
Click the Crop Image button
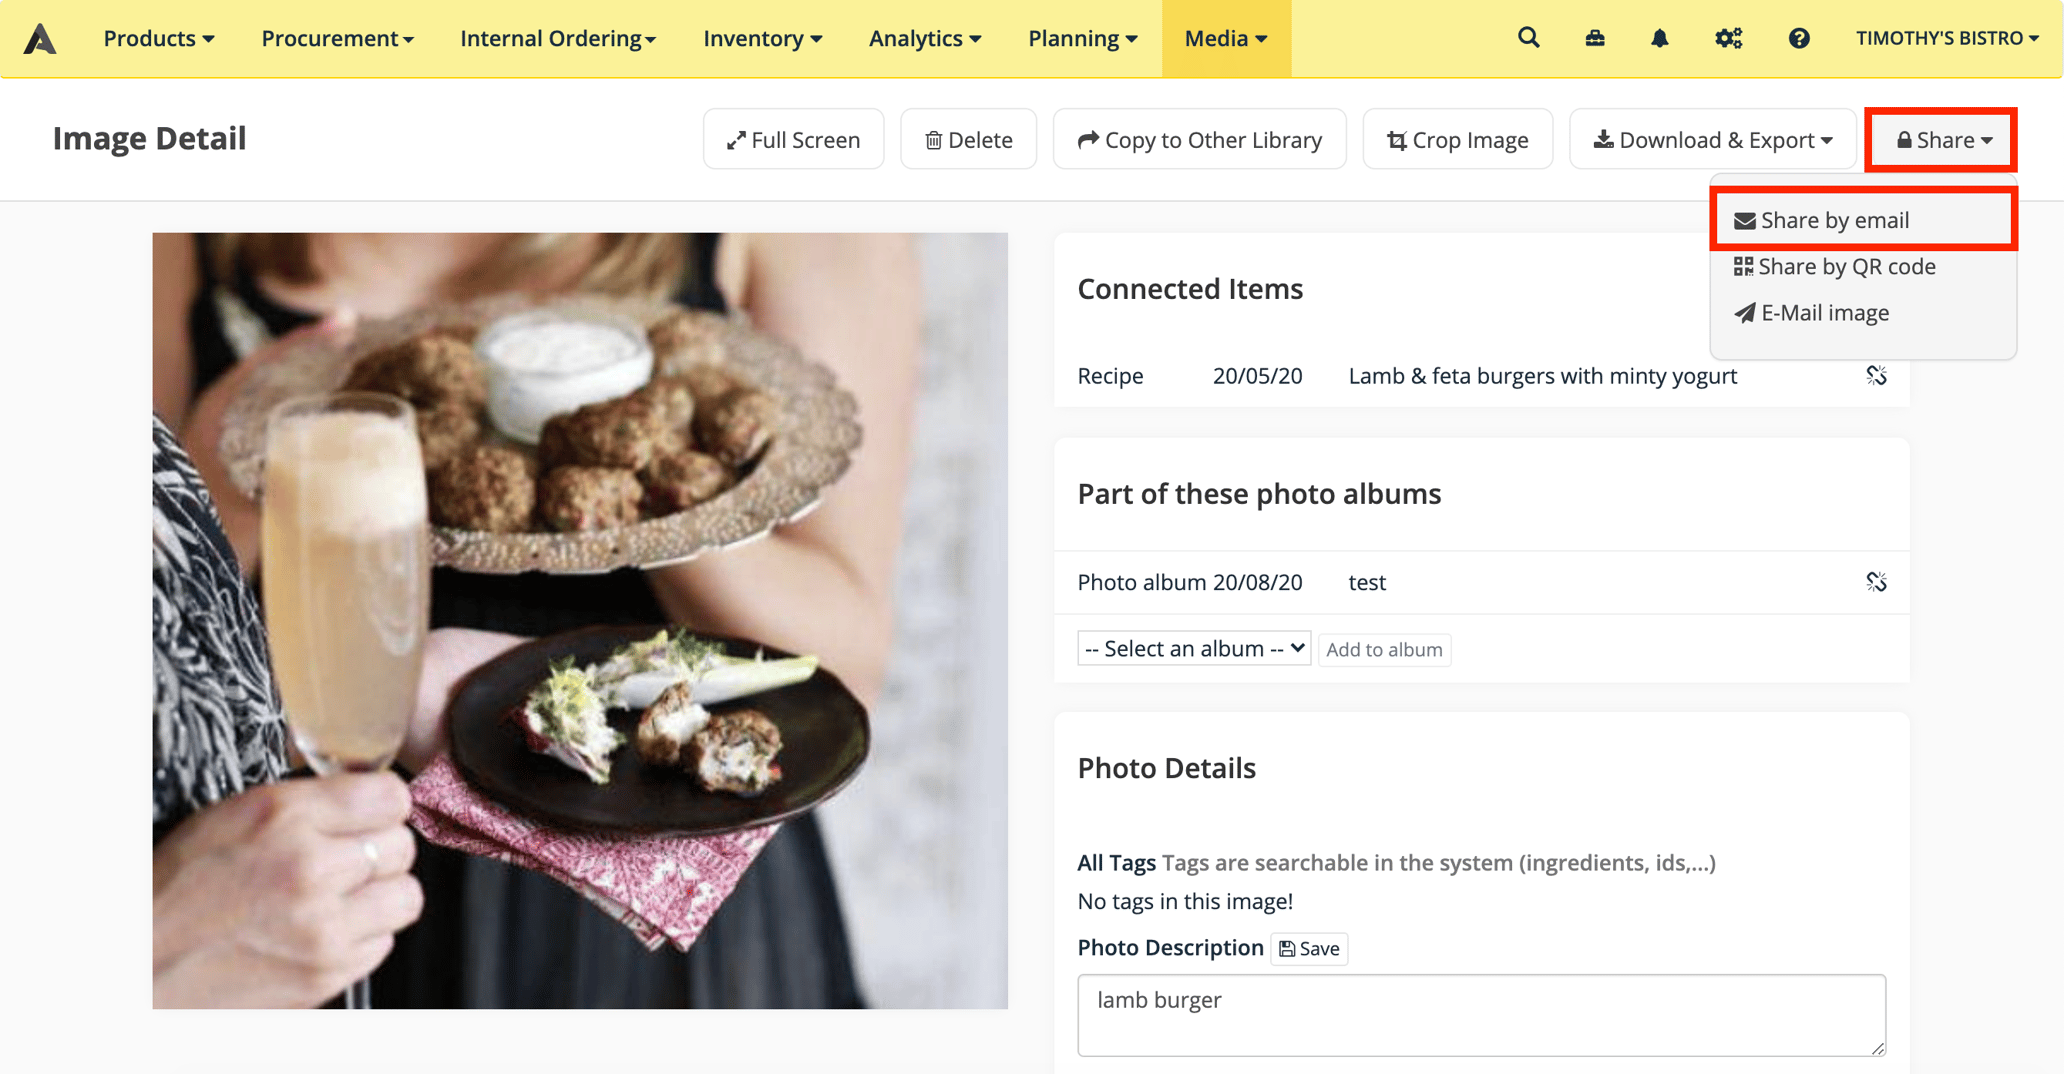1457,140
